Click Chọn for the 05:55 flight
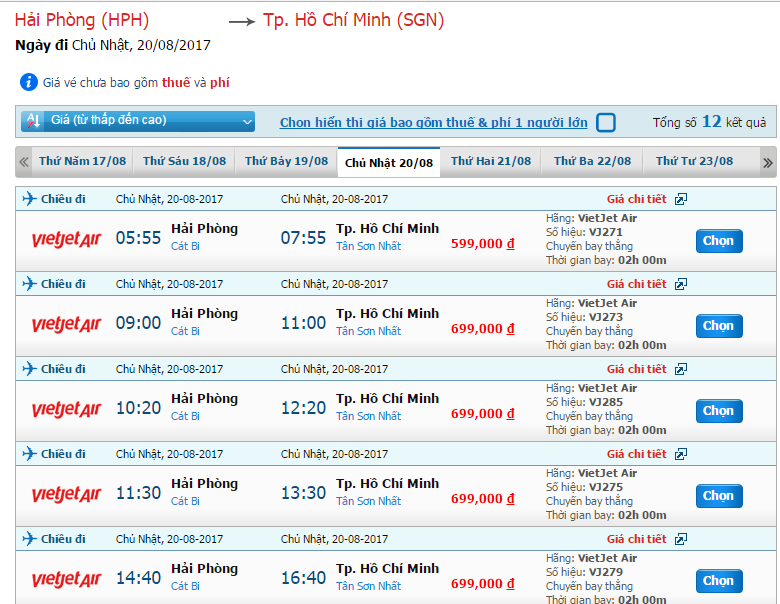The image size is (780, 604). (718, 241)
